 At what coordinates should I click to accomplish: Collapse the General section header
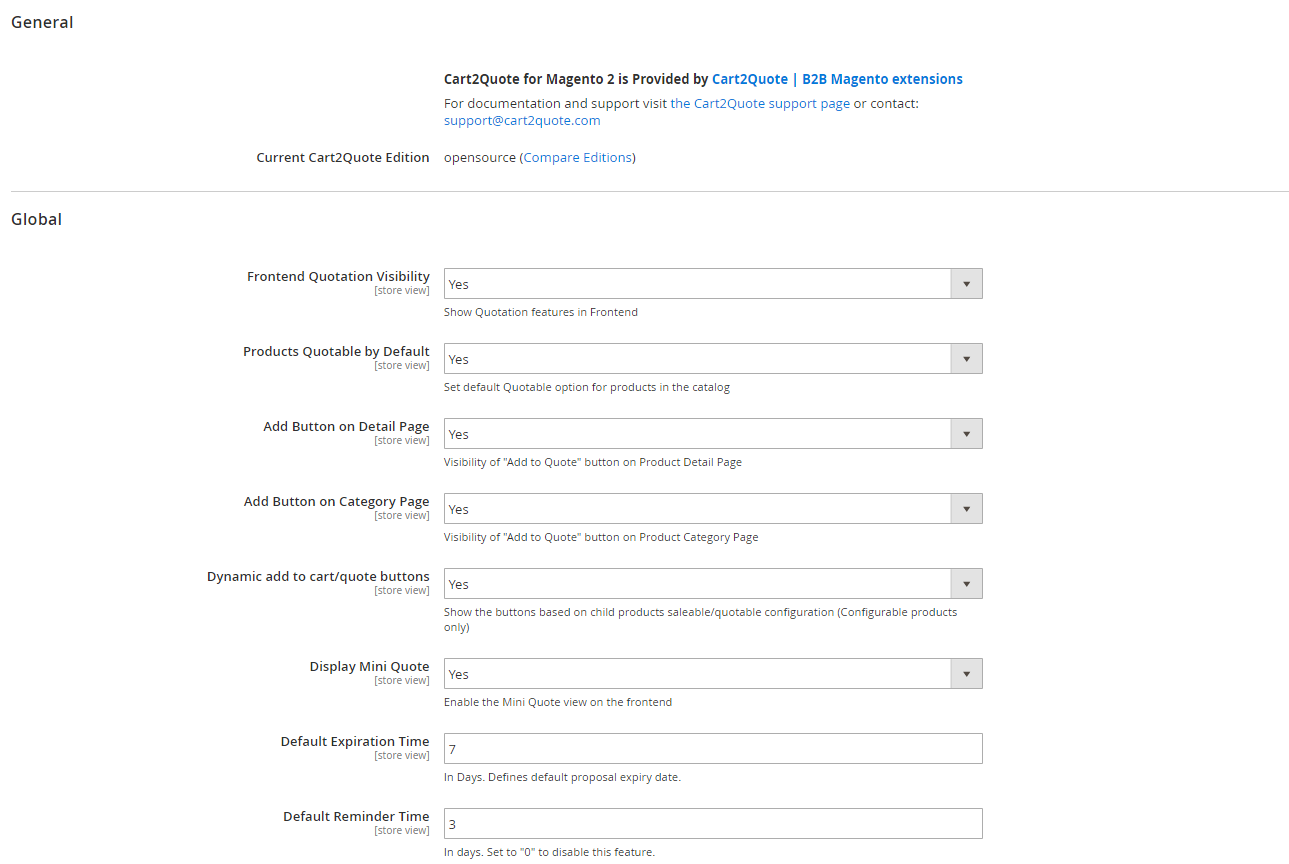click(x=42, y=22)
